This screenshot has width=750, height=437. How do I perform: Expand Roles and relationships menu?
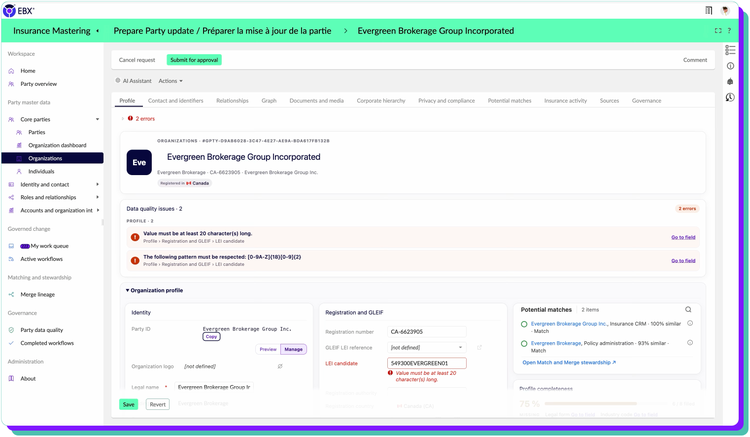coord(98,197)
